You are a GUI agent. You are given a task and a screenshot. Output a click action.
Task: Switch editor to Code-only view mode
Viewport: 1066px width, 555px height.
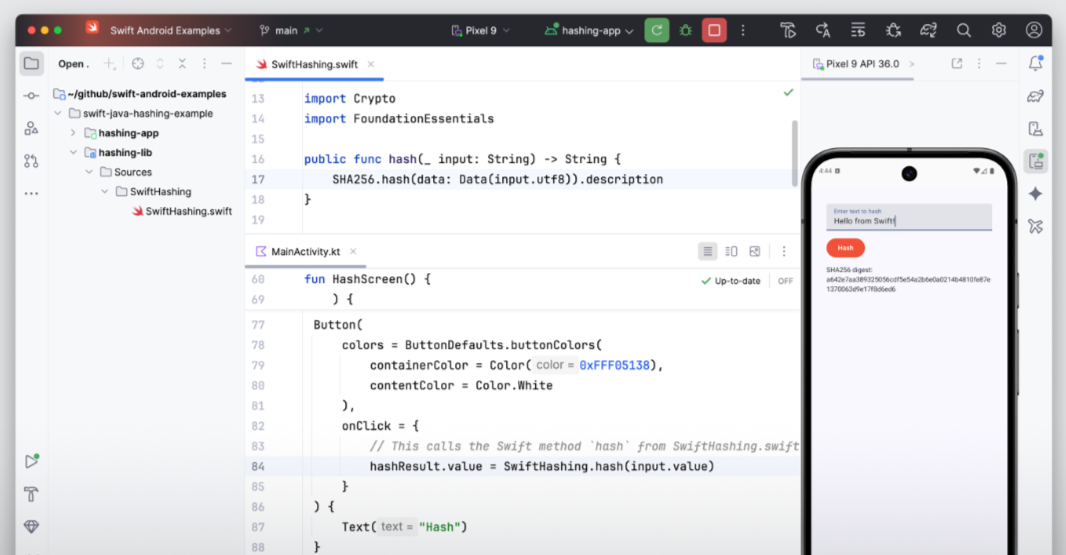click(707, 252)
